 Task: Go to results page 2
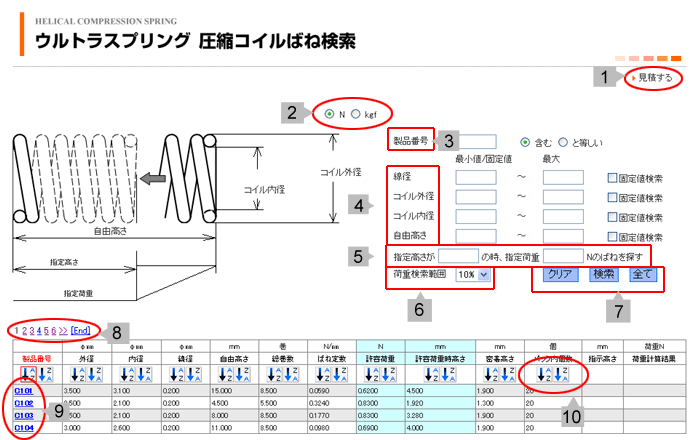coord(25,331)
